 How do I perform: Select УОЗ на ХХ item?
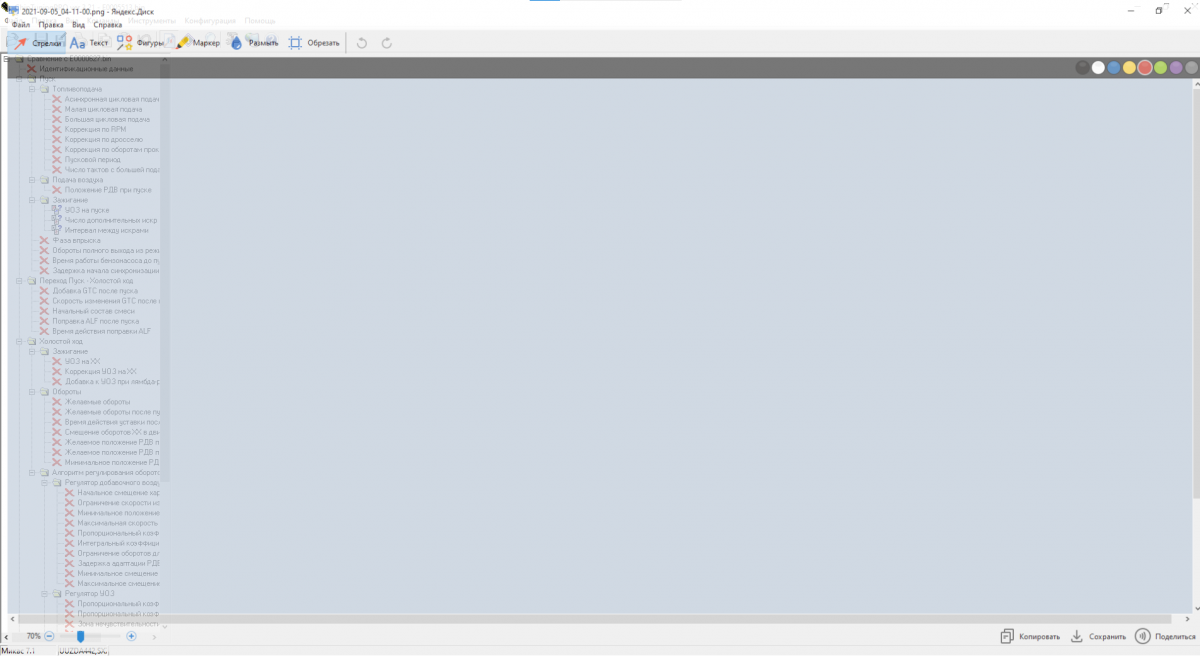(82, 361)
